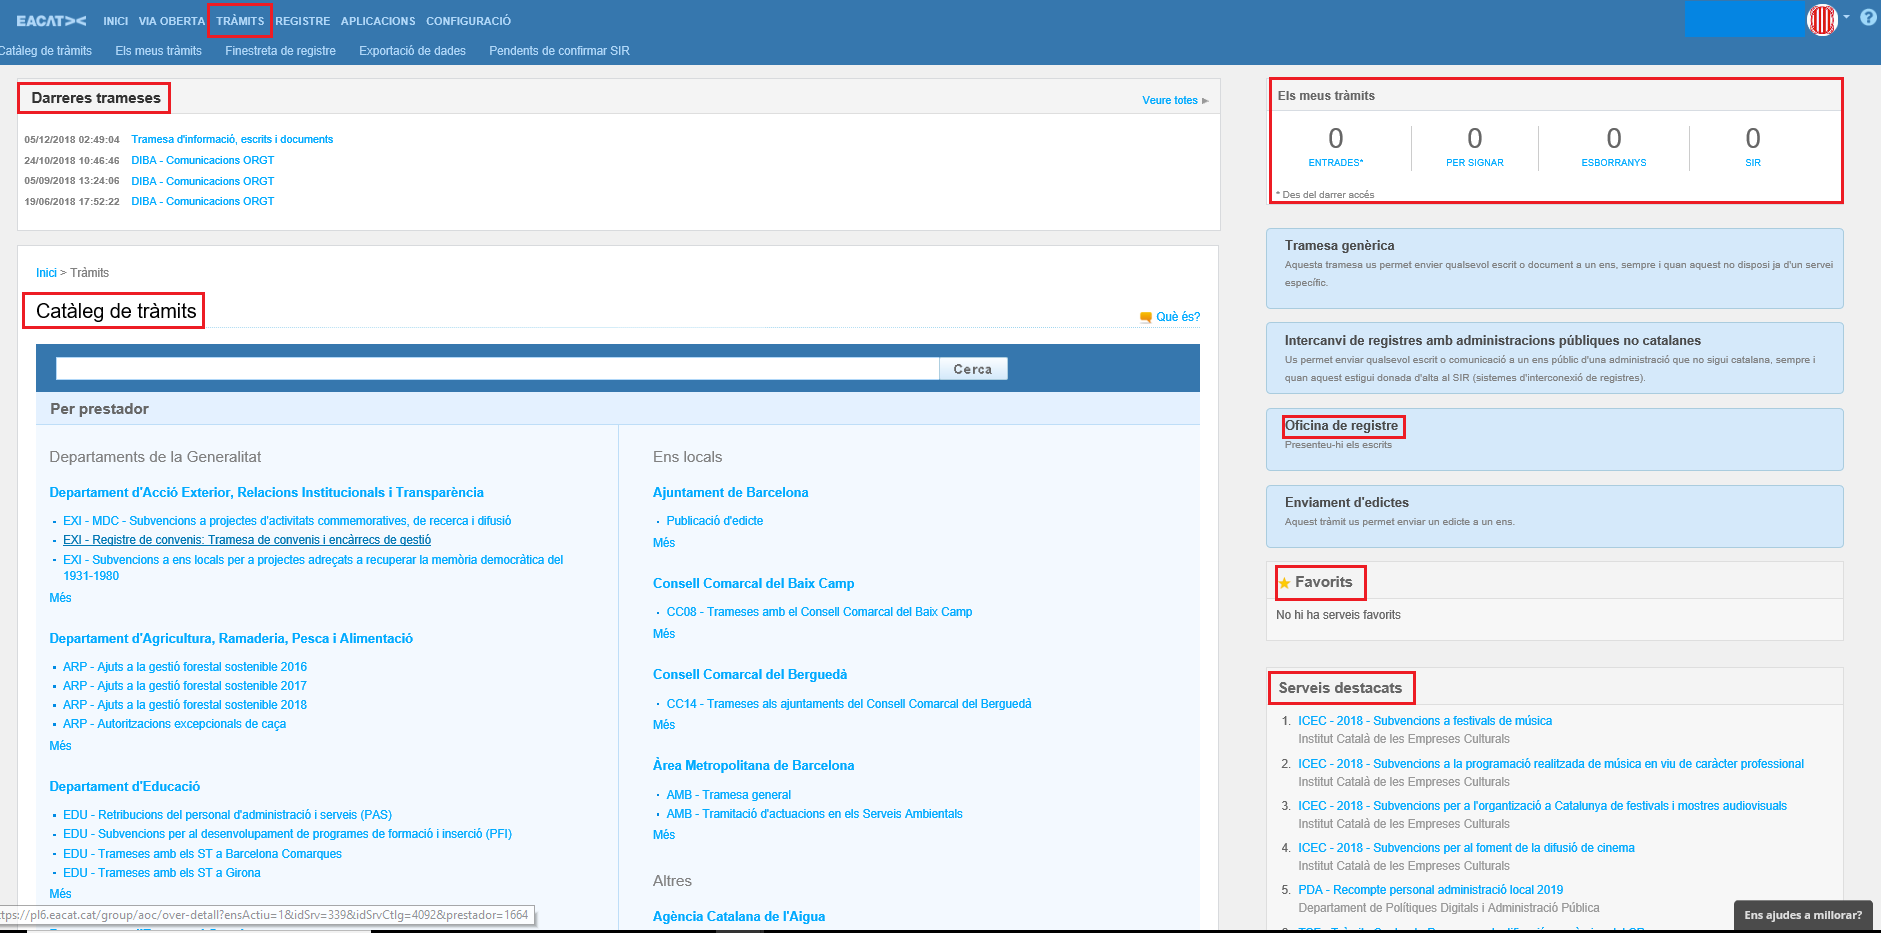Image resolution: width=1881 pixels, height=933 pixels.
Task: Expand Més under Ajuntament de Barcelona
Action: [664, 543]
